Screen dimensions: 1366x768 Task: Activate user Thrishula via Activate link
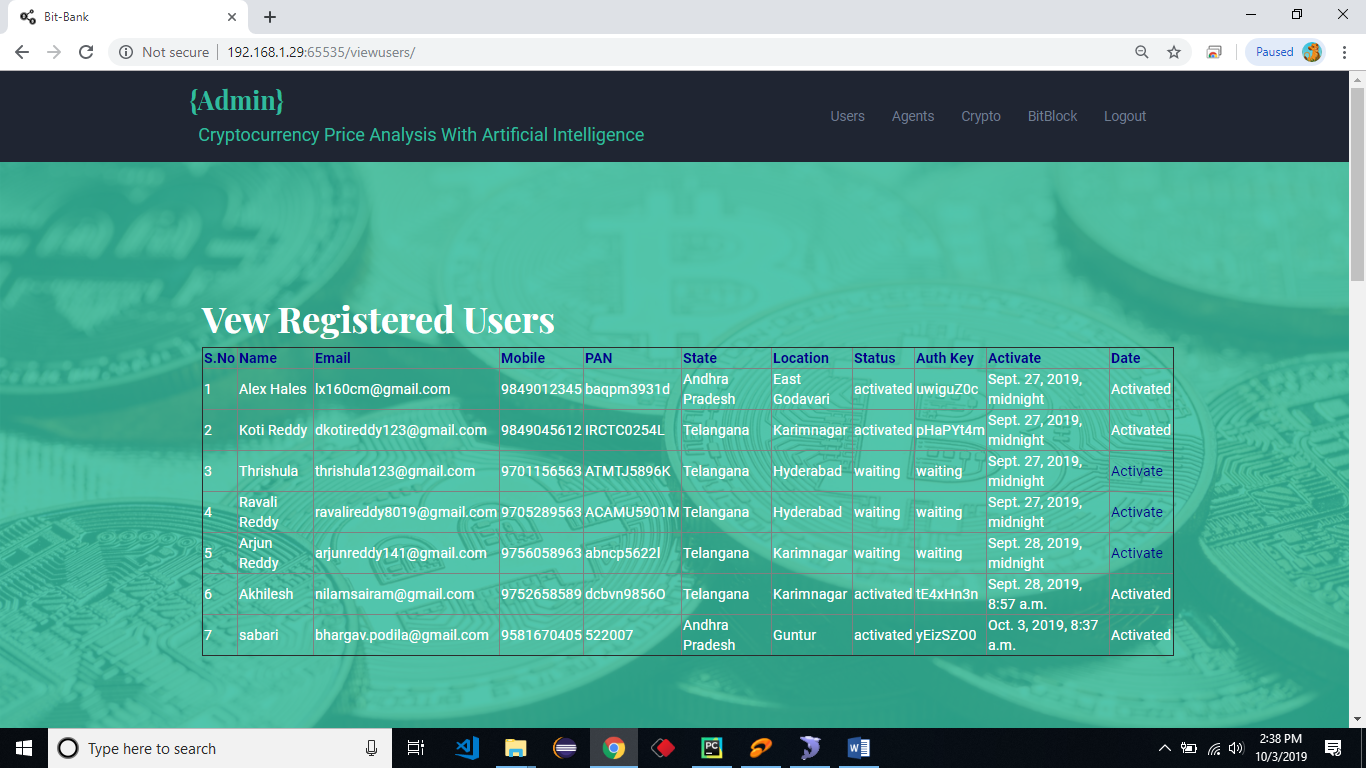pos(1137,471)
